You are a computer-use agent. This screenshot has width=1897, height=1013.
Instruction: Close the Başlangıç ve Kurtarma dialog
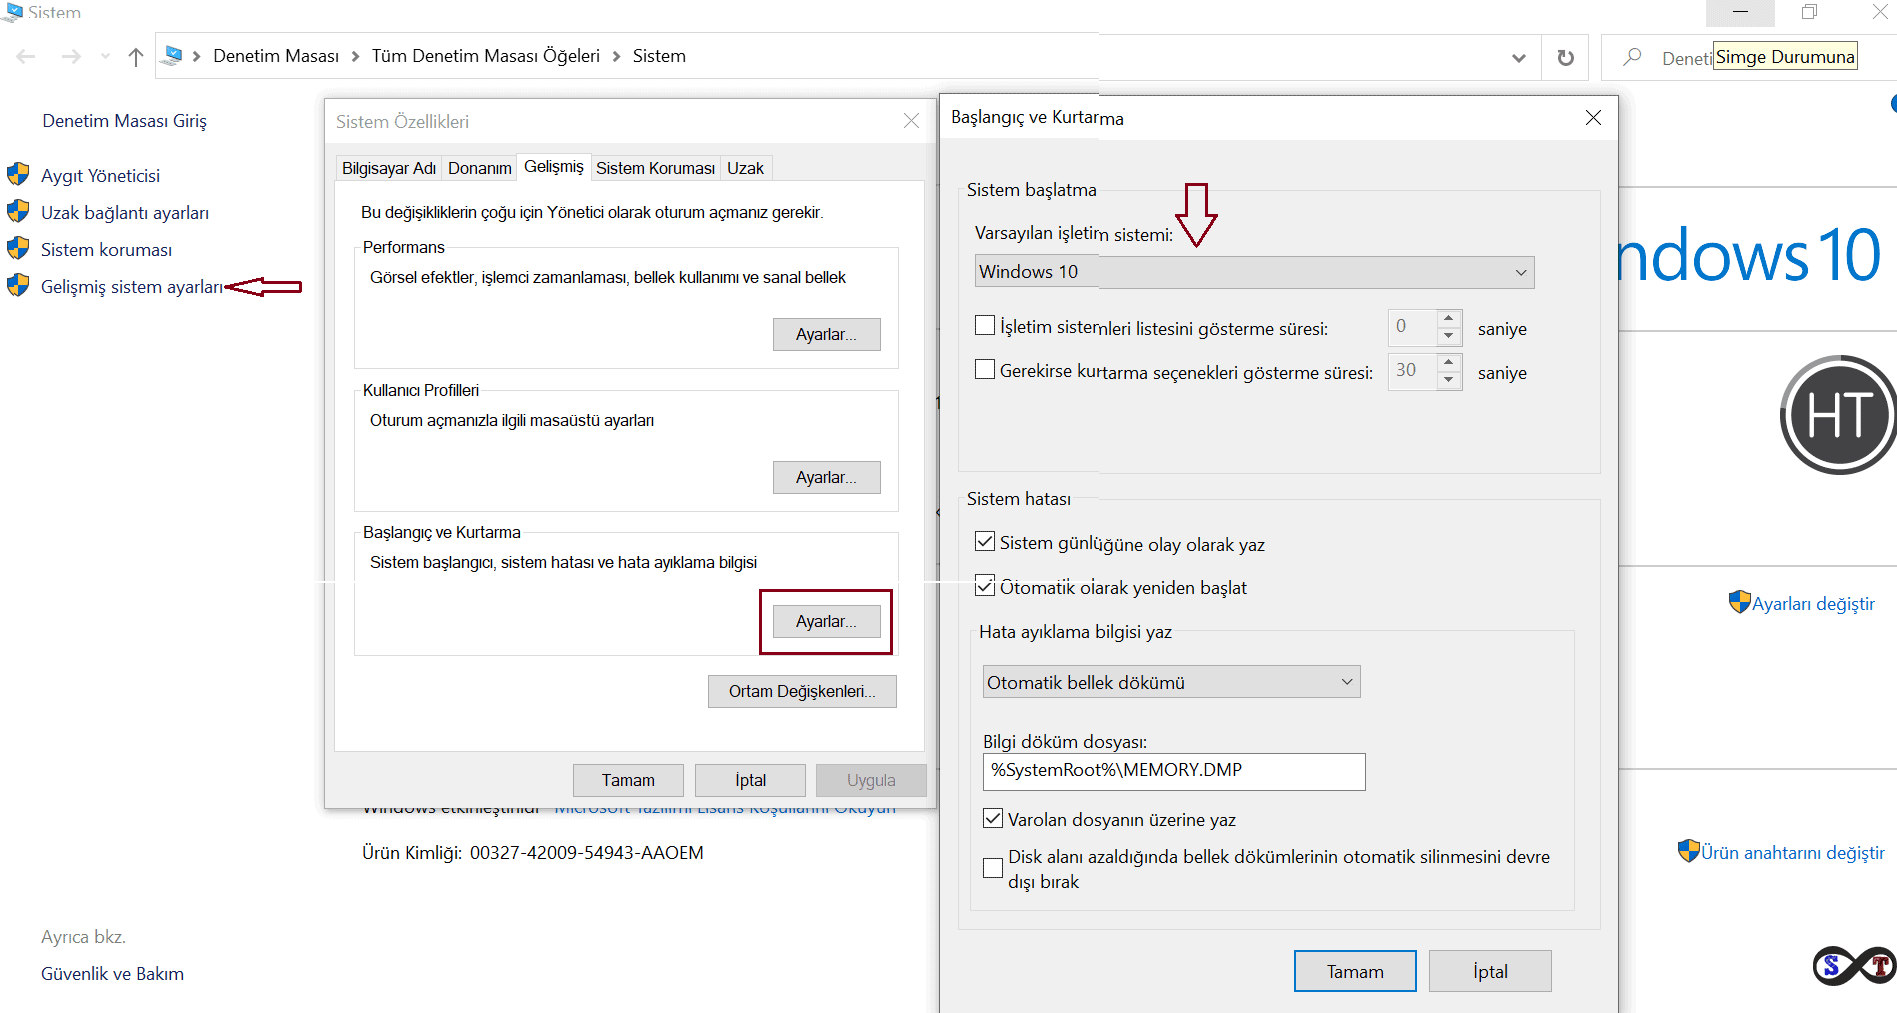pos(1593,118)
